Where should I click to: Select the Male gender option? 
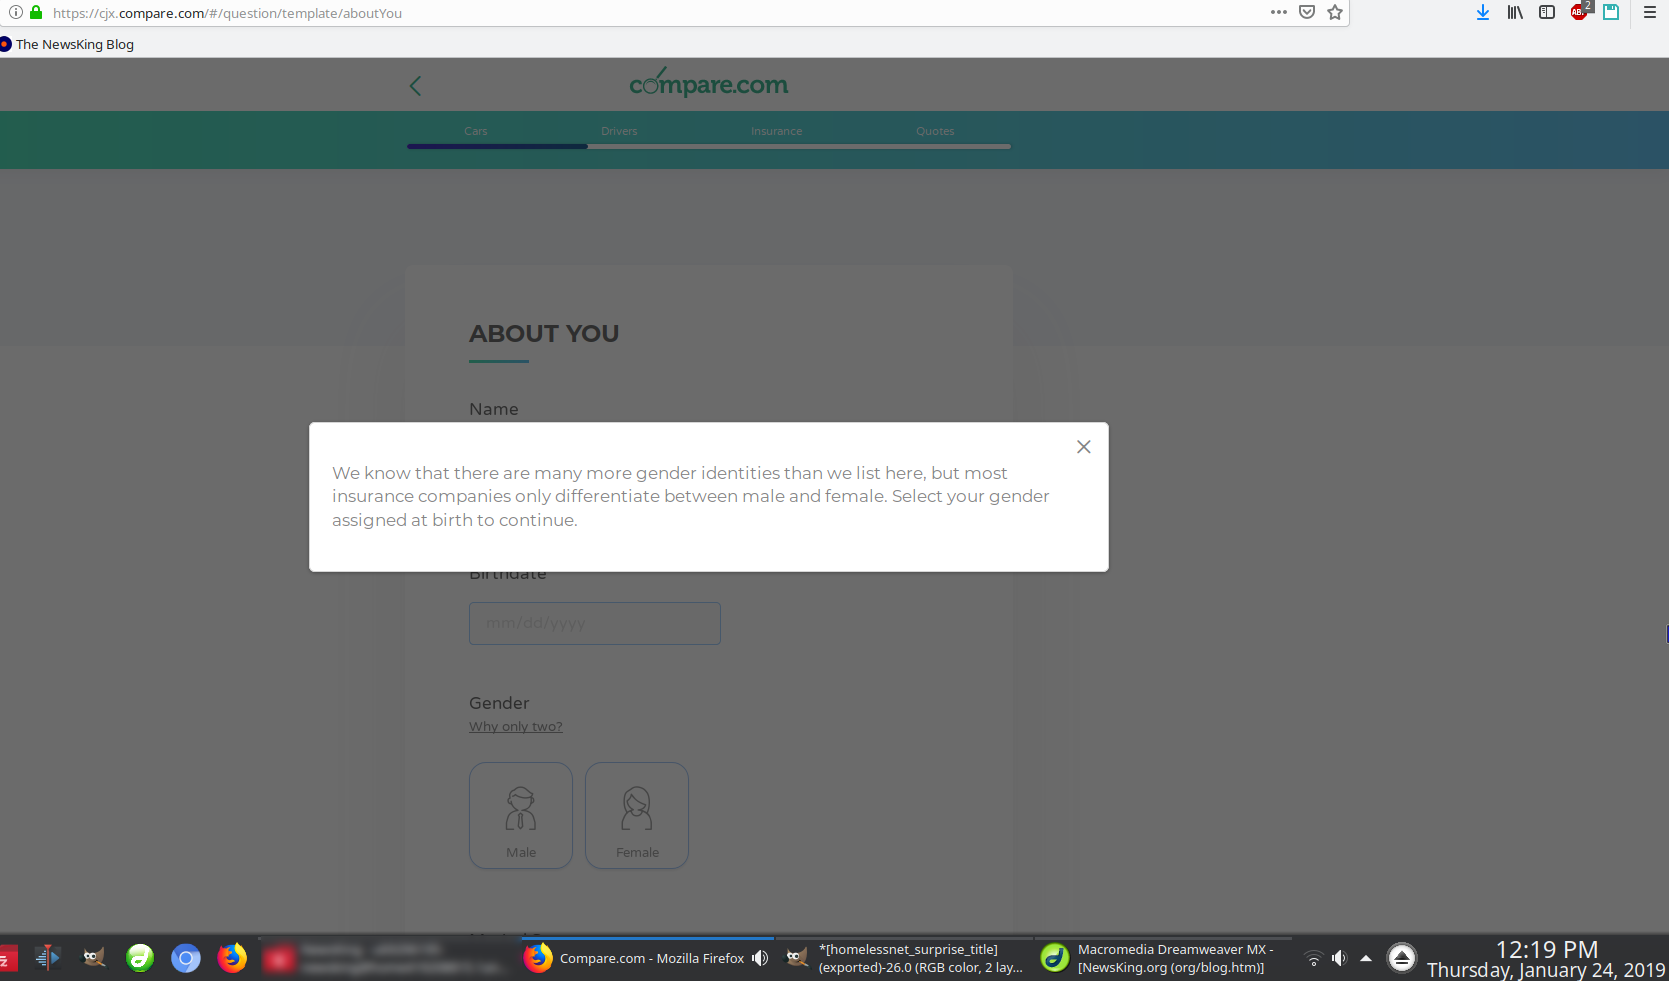(x=521, y=815)
